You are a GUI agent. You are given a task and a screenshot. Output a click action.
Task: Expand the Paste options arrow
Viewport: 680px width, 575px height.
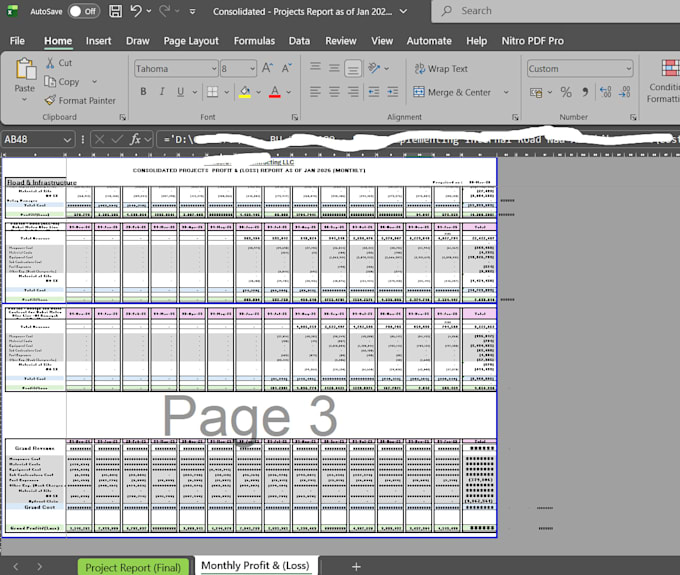pyautogui.click(x=24, y=100)
